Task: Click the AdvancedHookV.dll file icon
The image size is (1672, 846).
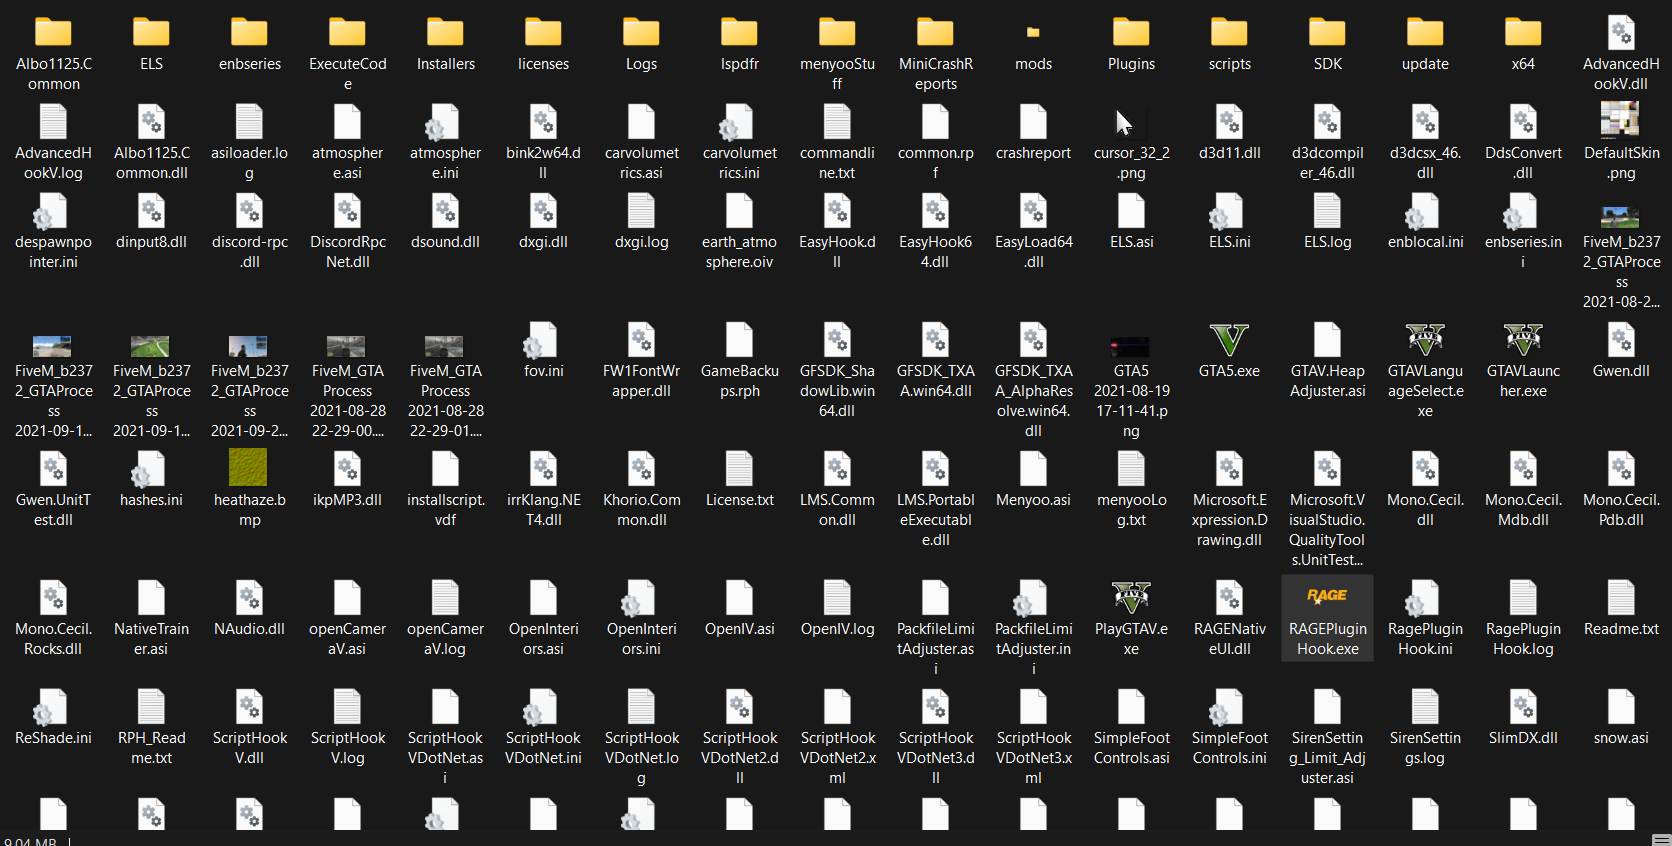Action: click(x=1622, y=32)
